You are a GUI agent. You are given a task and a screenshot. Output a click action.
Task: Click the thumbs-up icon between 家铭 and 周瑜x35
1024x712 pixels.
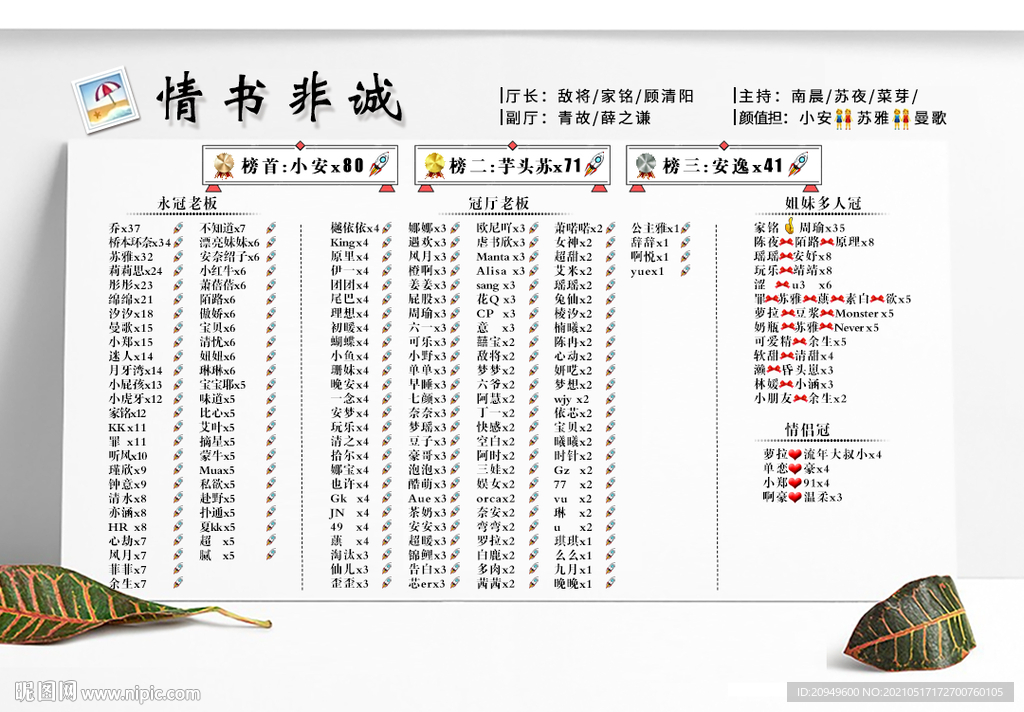[x=789, y=228]
